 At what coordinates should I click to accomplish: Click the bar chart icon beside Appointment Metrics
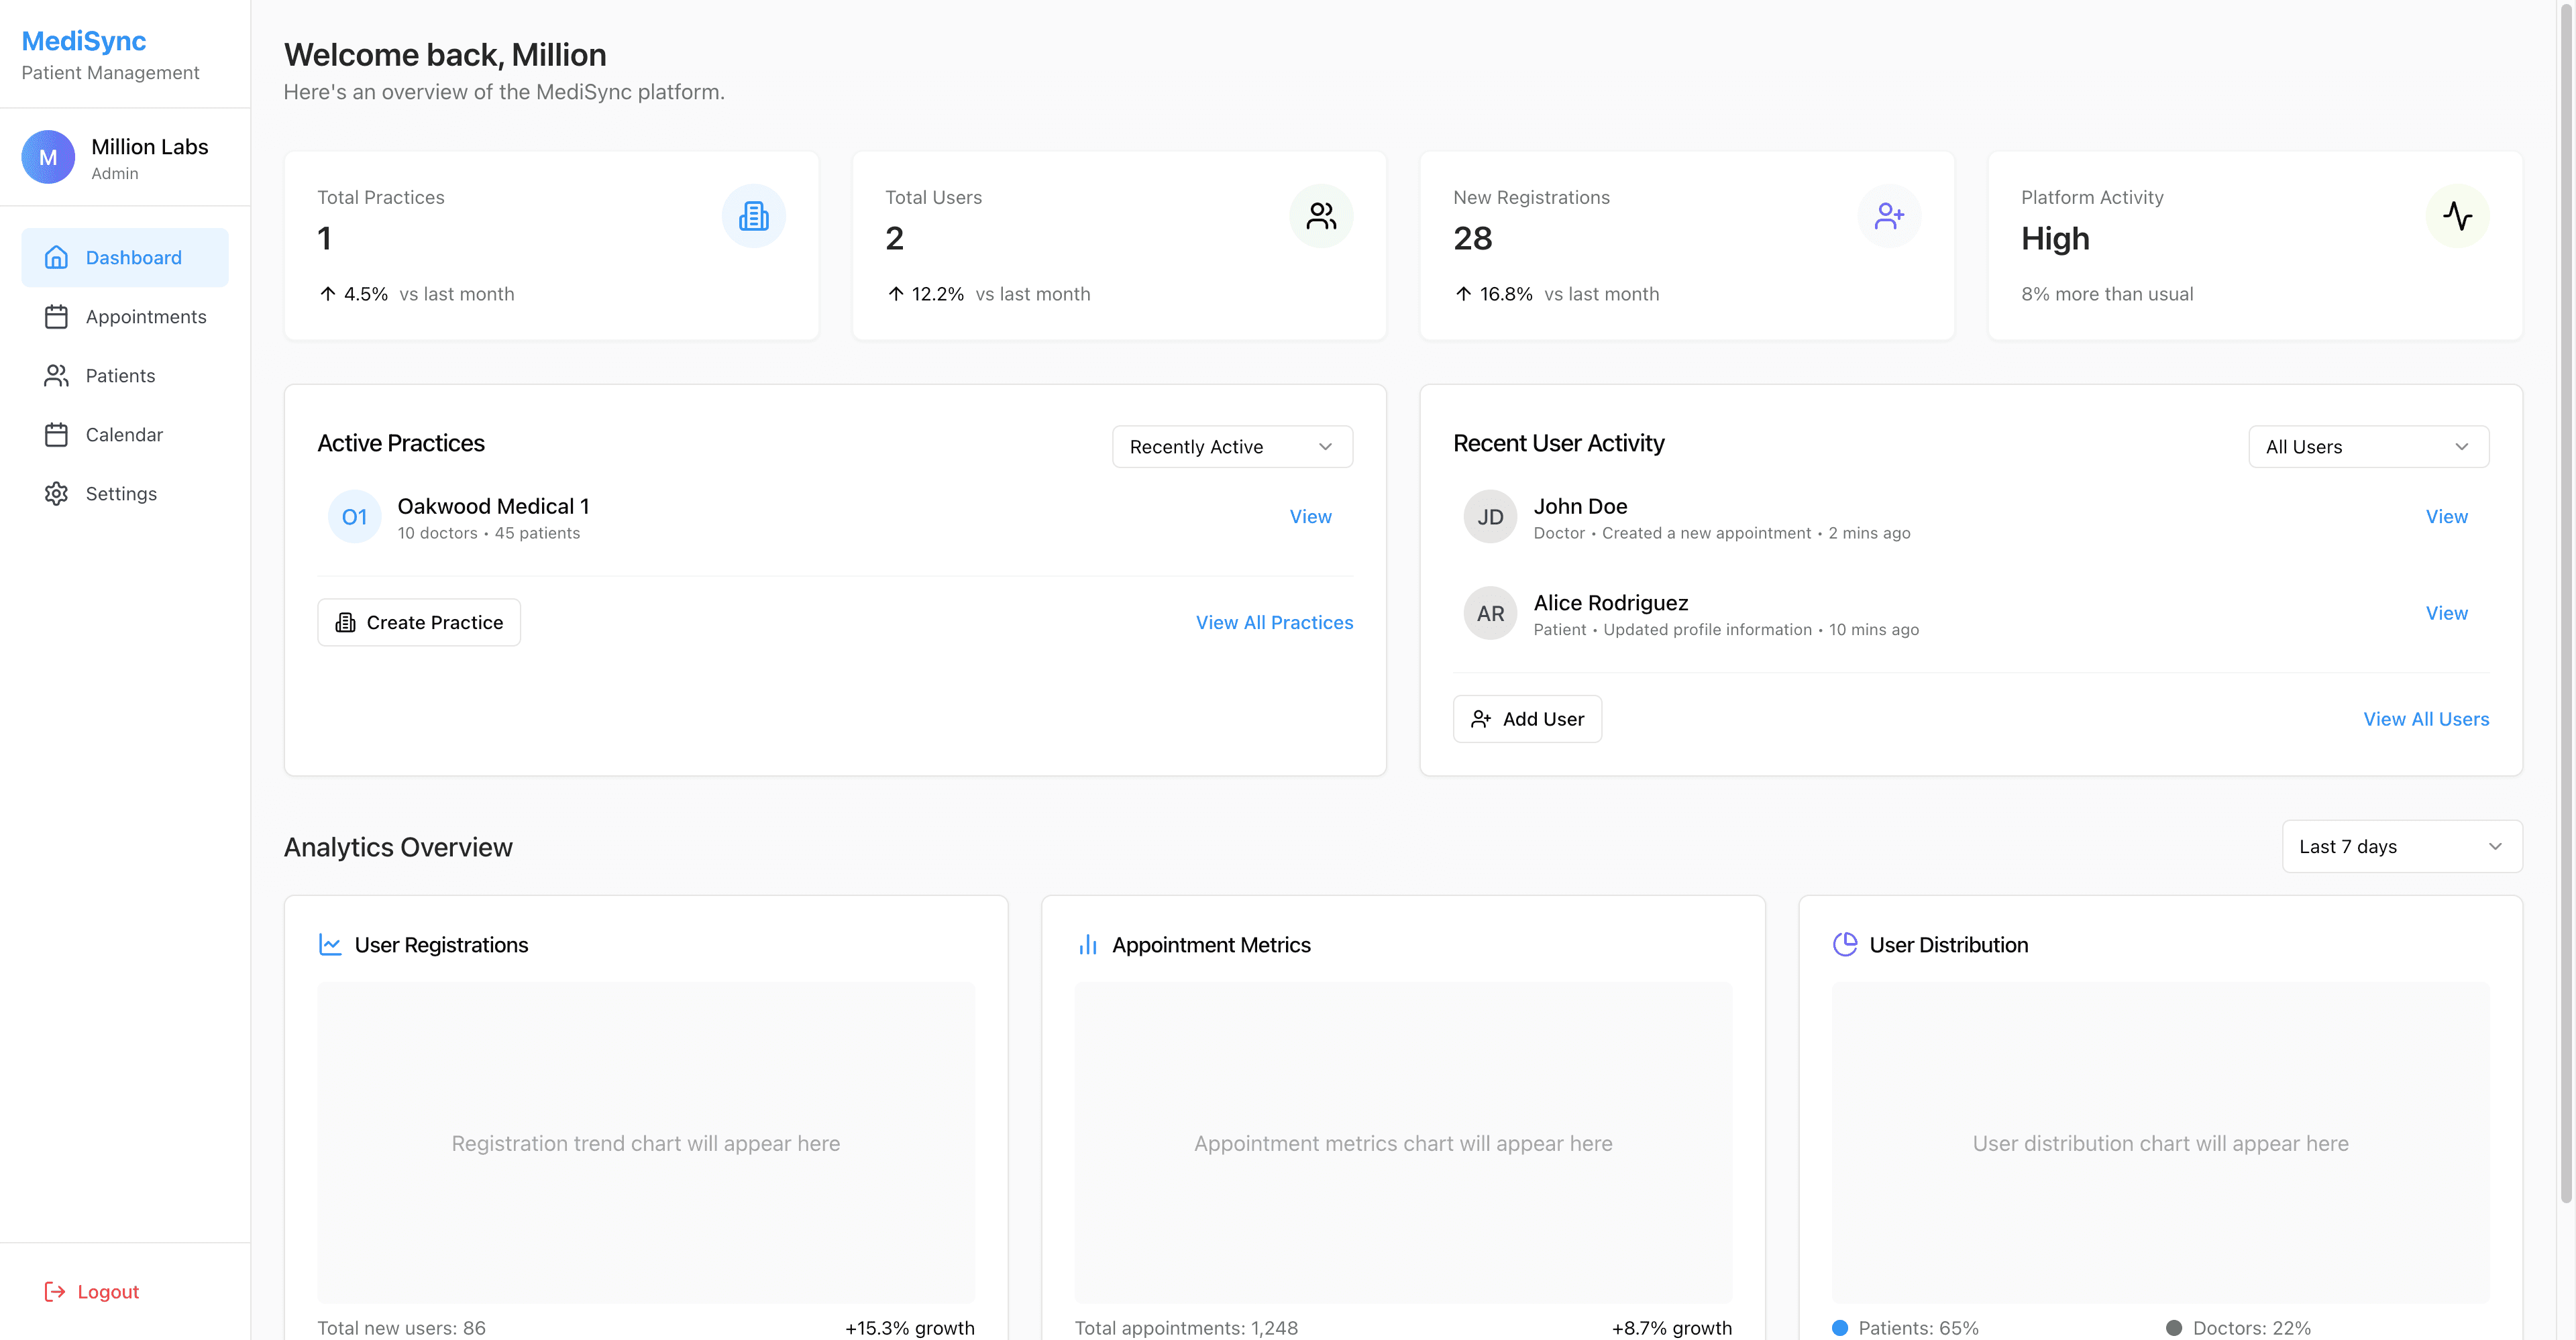point(1087,944)
